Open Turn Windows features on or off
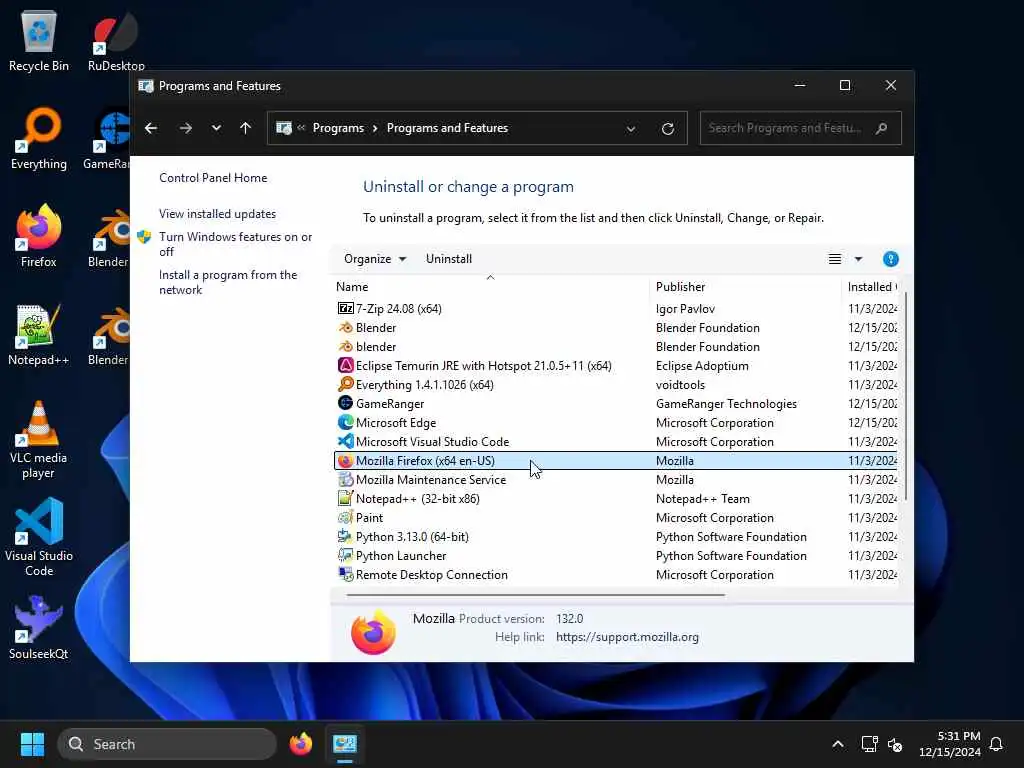The width and height of the screenshot is (1024, 768). tap(235, 244)
